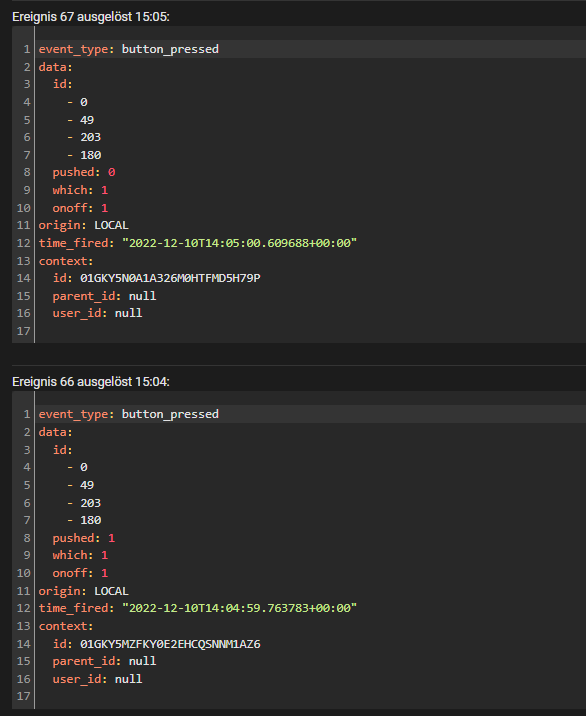This screenshot has width=586, height=716.
Task: Click 'which: 1' line in Ereignis 66
Action: (80, 555)
